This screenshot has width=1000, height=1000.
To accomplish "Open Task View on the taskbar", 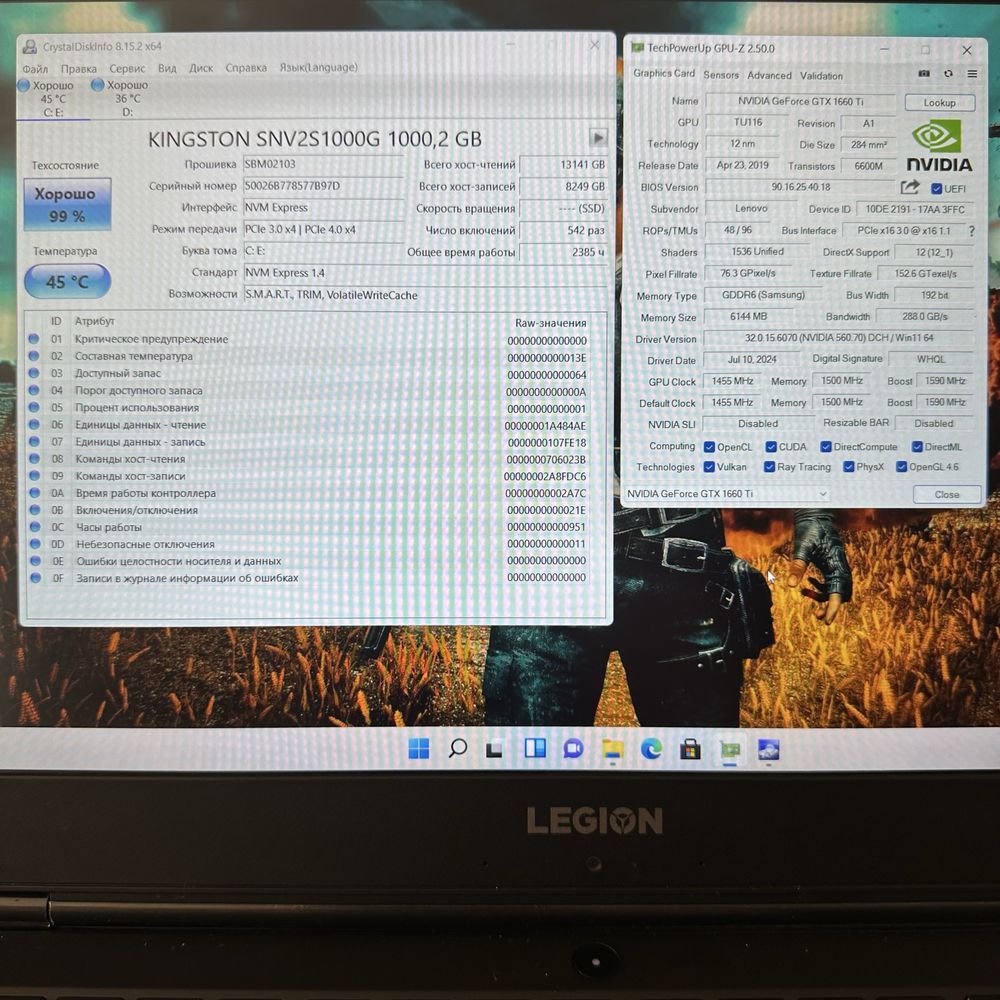I will pyautogui.click(x=494, y=749).
